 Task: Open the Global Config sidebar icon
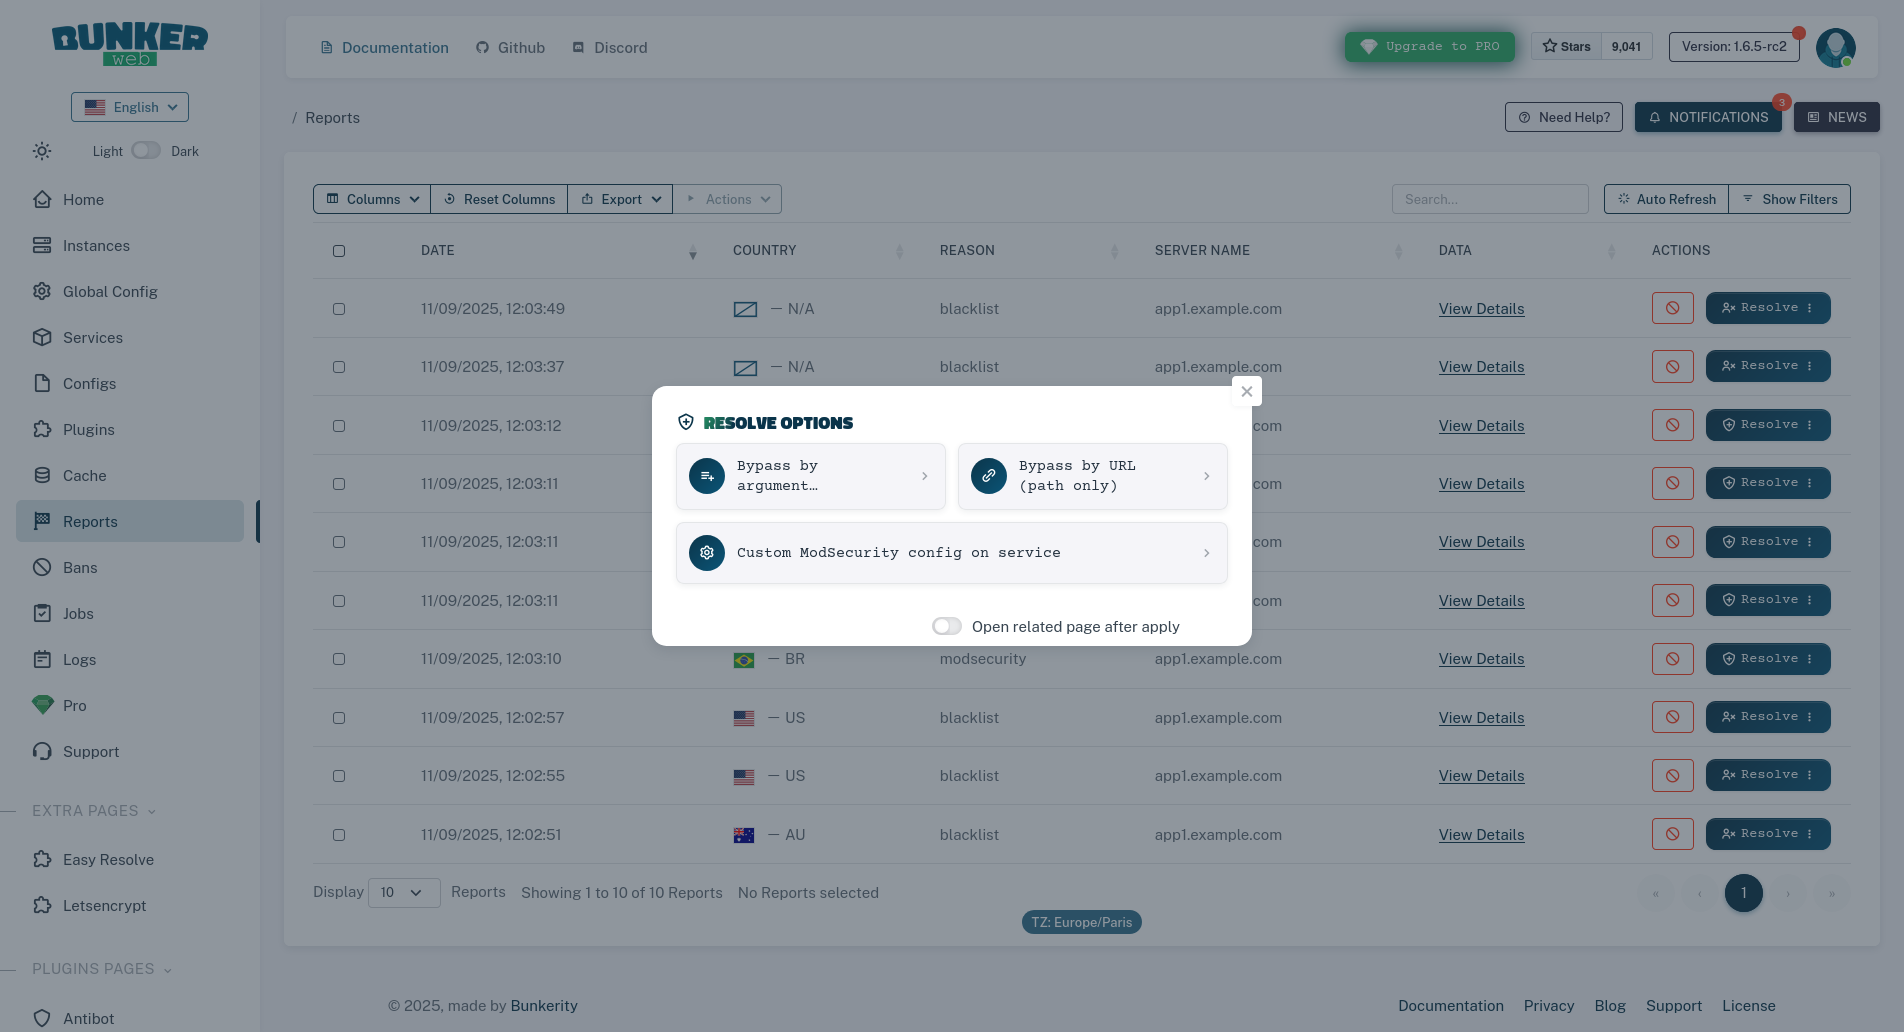[41, 291]
